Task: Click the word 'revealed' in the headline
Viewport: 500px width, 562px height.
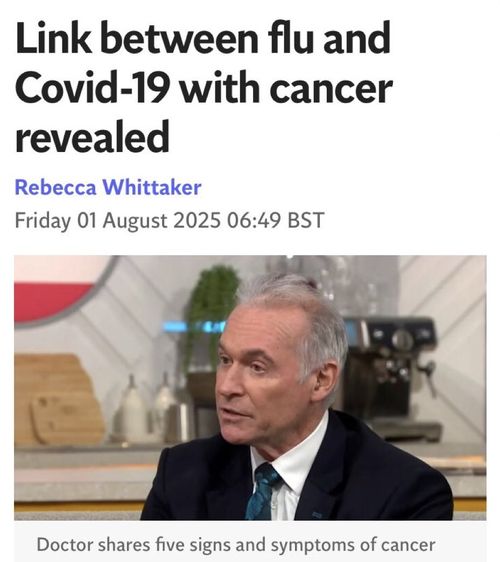Action: click(x=92, y=137)
